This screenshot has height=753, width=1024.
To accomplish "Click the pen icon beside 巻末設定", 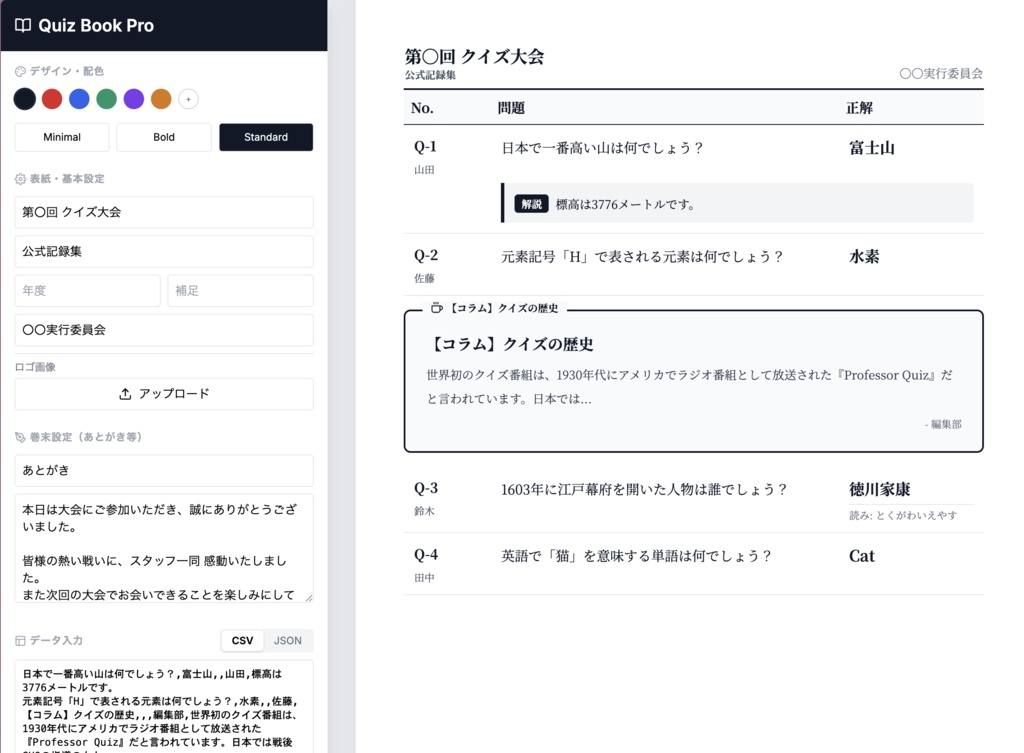I will click(18, 437).
